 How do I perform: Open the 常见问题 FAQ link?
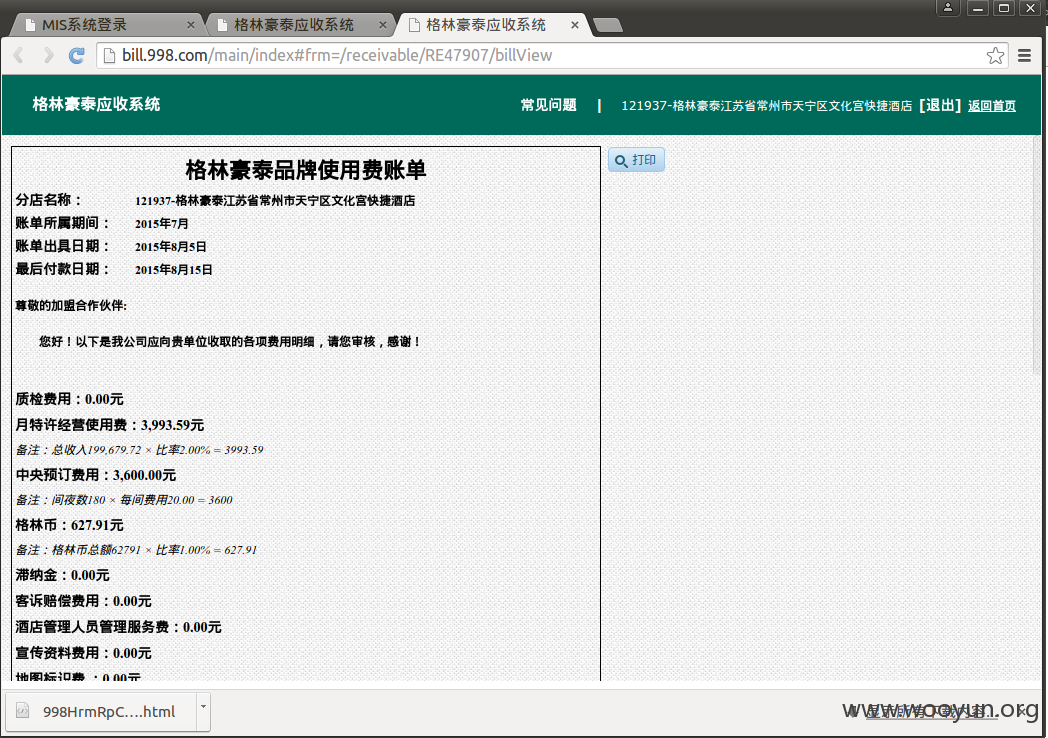pyautogui.click(x=548, y=105)
